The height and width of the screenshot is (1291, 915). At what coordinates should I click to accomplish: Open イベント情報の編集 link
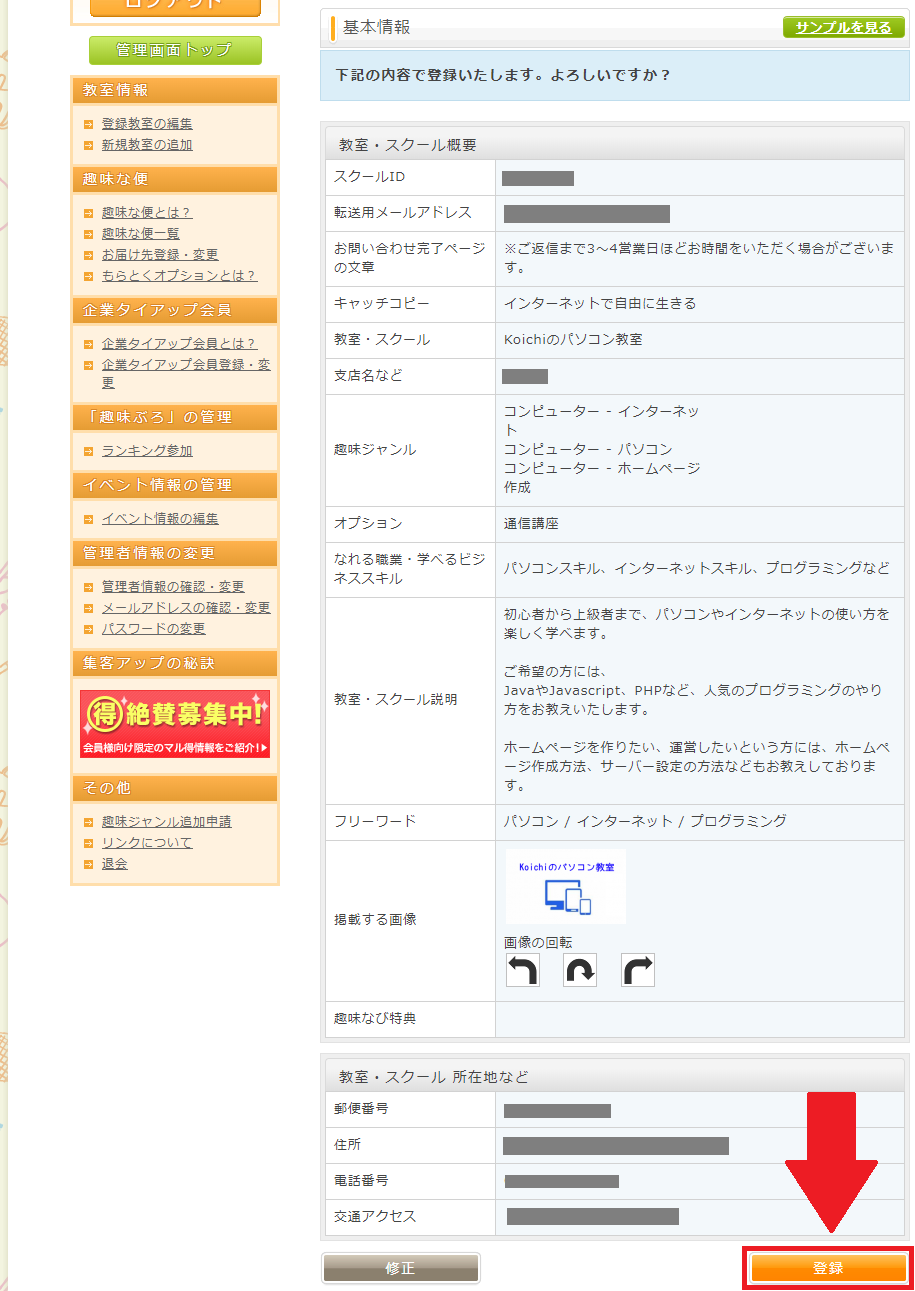[160, 519]
